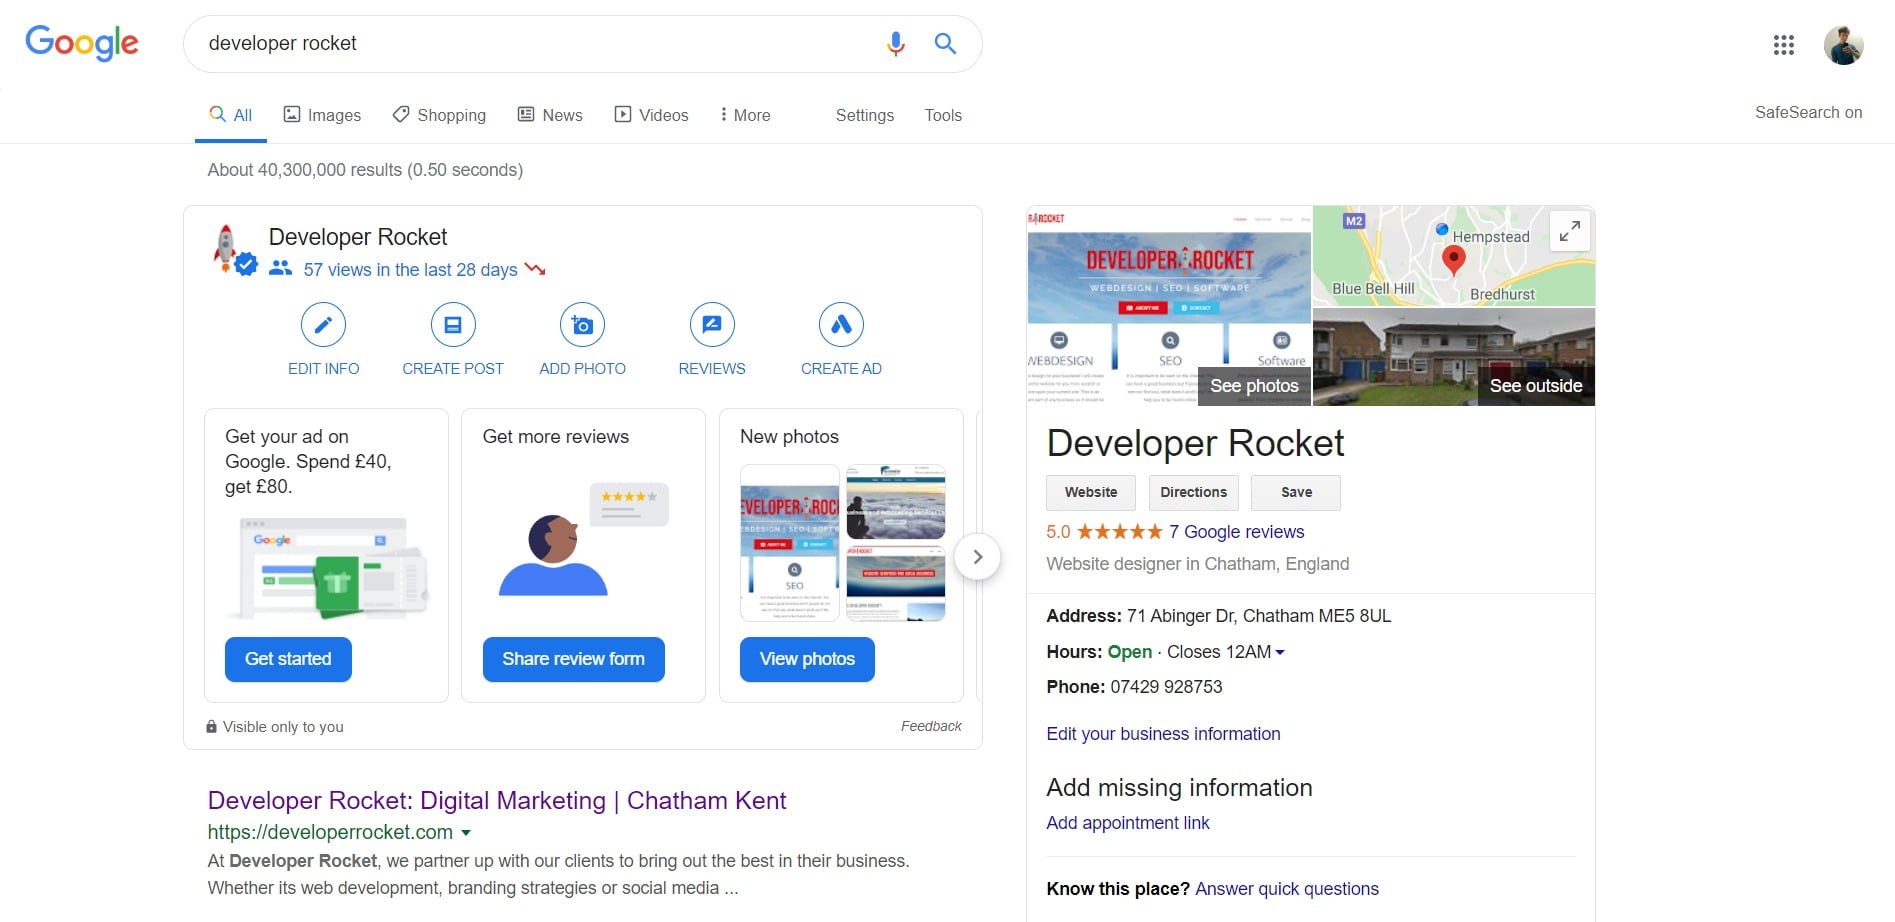Viewport: 1895px width, 922px height.
Task: Click the Developer Rocket rocket logo
Action: pos(228,248)
